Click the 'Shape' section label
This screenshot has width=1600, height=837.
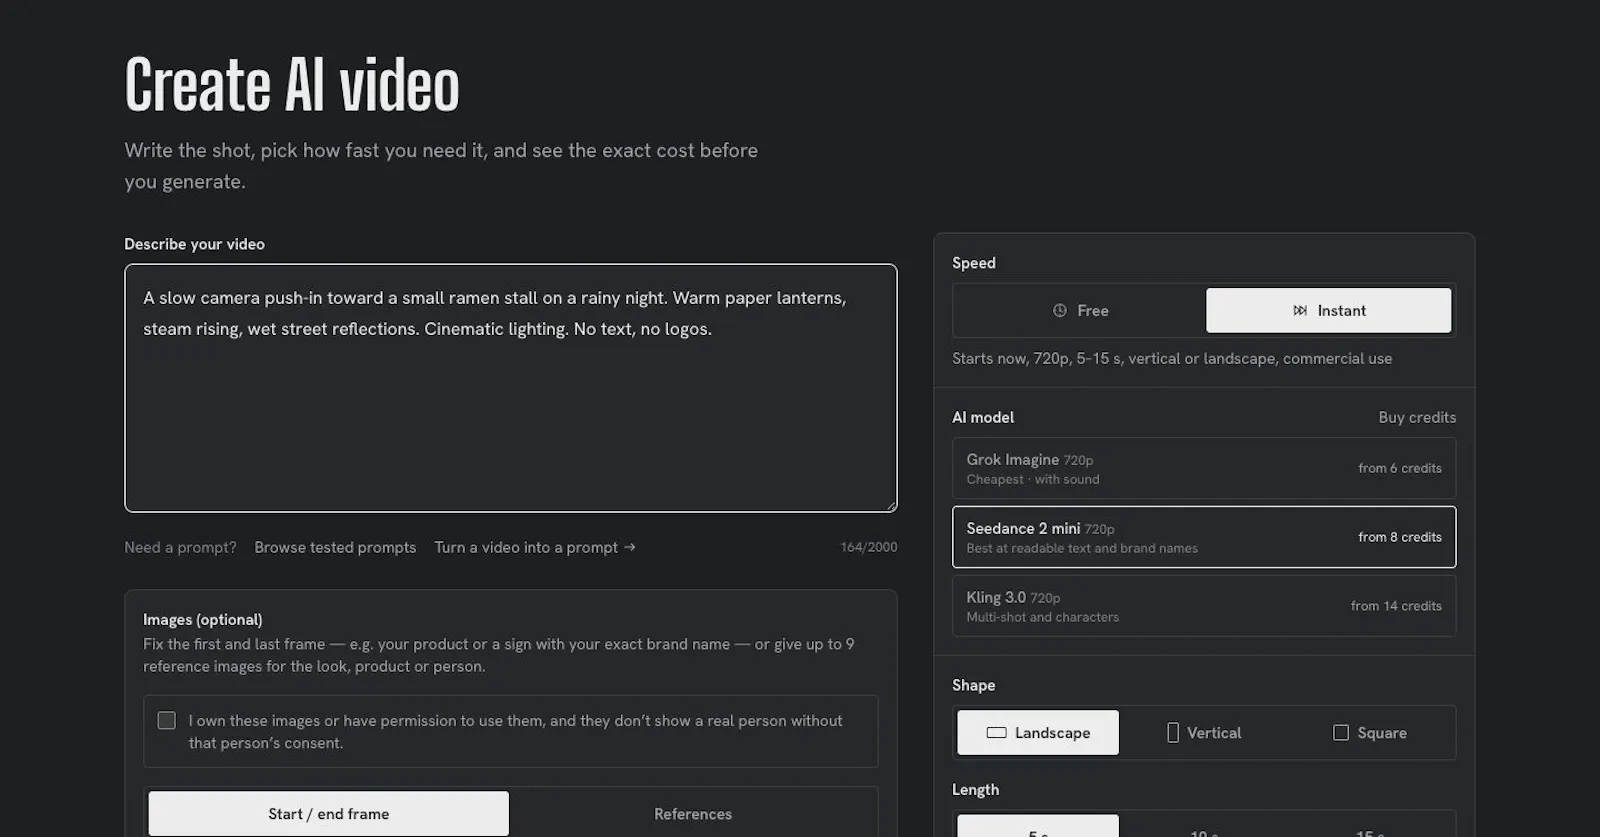click(x=974, y=685)
